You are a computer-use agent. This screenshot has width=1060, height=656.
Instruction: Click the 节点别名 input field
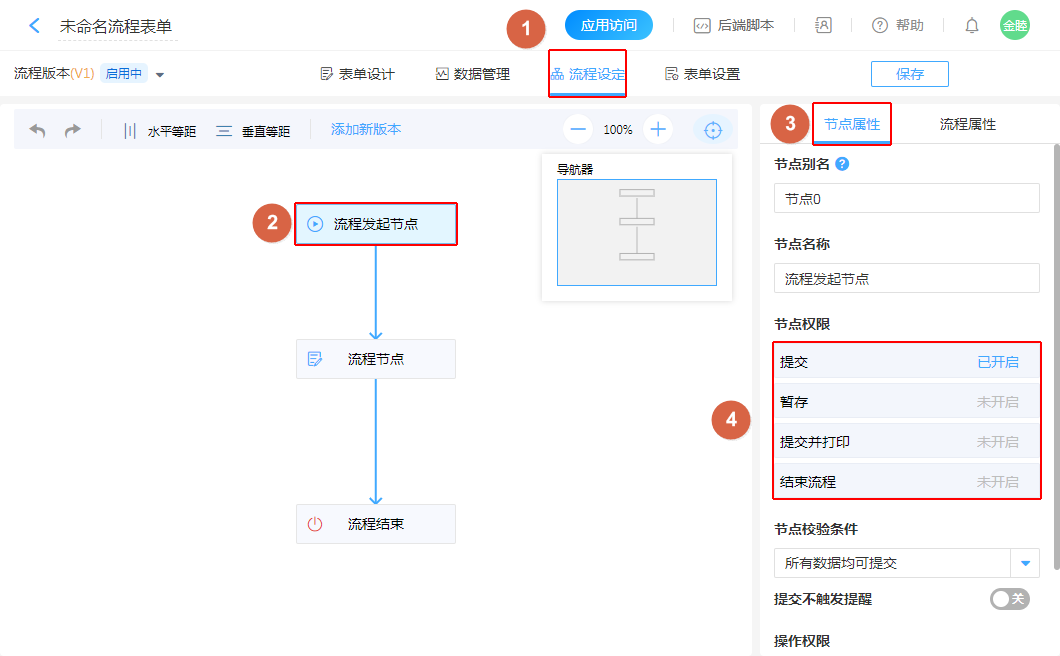906,199
